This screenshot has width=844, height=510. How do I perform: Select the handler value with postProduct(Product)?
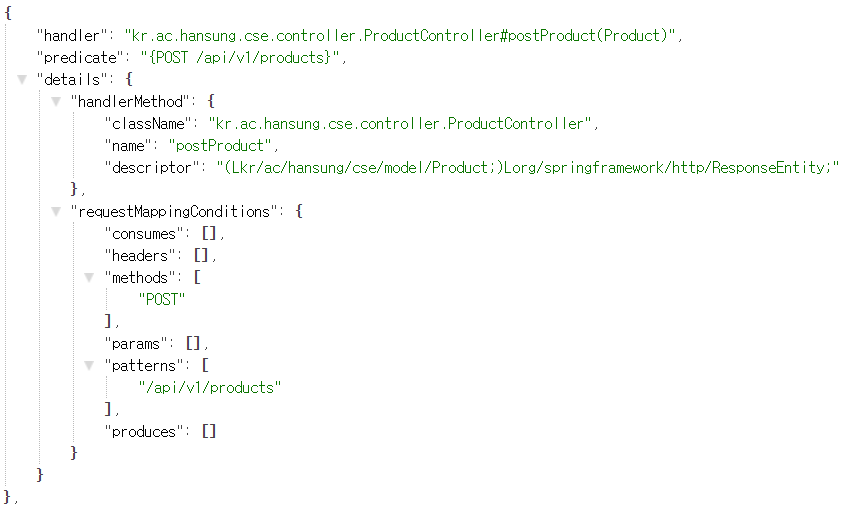pos(400,36)
